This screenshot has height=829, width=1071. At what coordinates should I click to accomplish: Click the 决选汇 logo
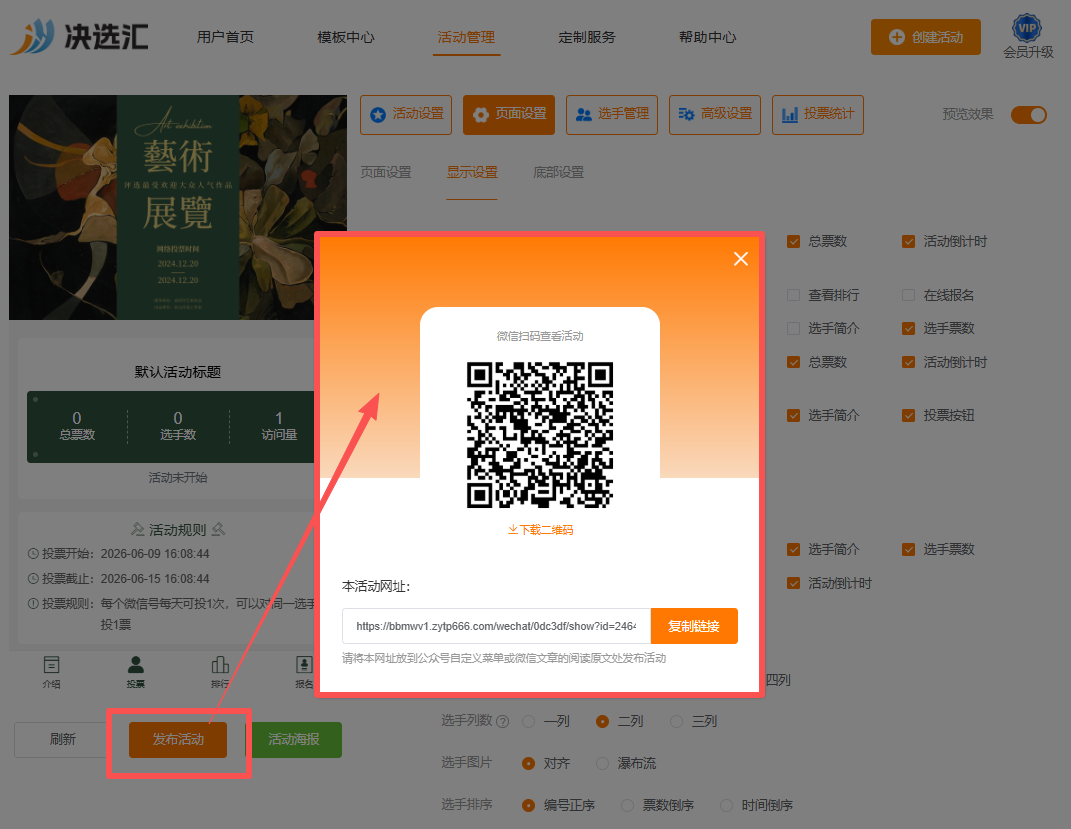point(80,36)
